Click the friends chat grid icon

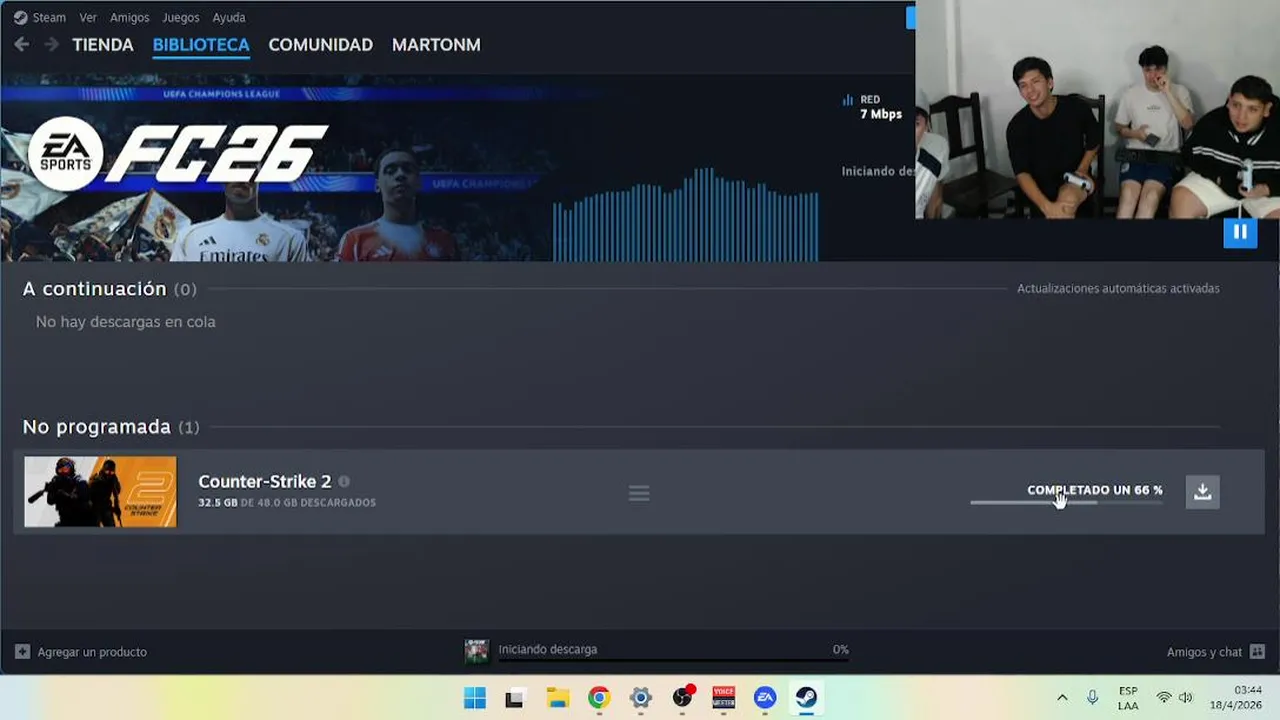coord(1257,652)
